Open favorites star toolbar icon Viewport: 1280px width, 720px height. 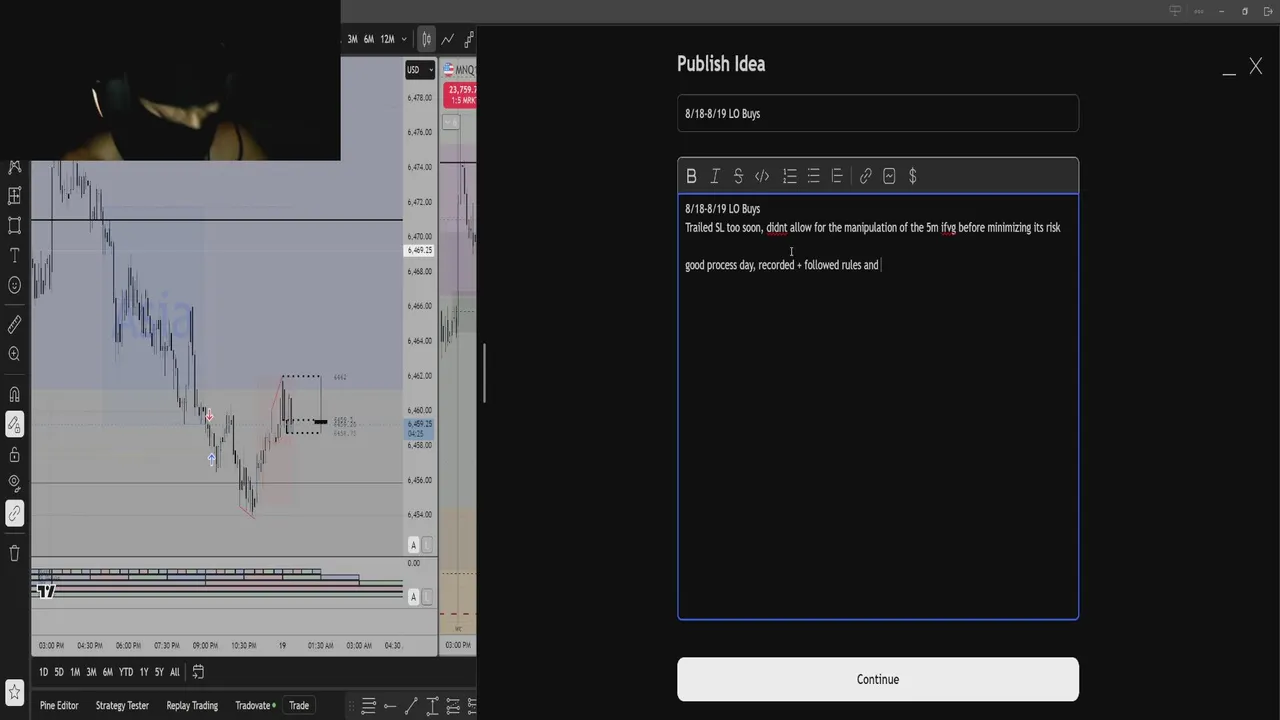(x=14, y=692)
